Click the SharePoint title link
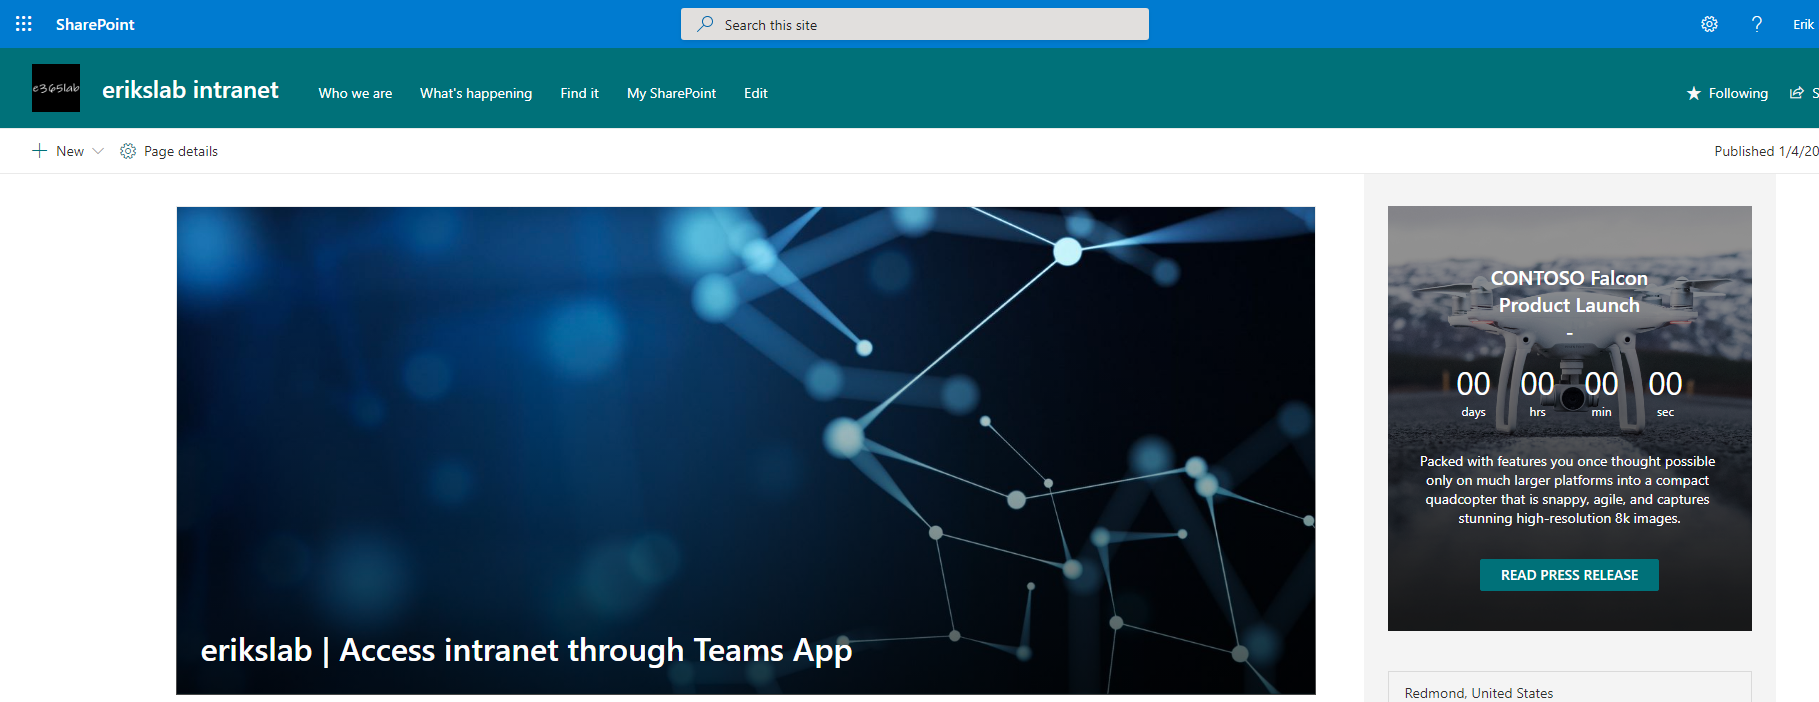This screenshot has width=1819, height=702. point(95,24)
